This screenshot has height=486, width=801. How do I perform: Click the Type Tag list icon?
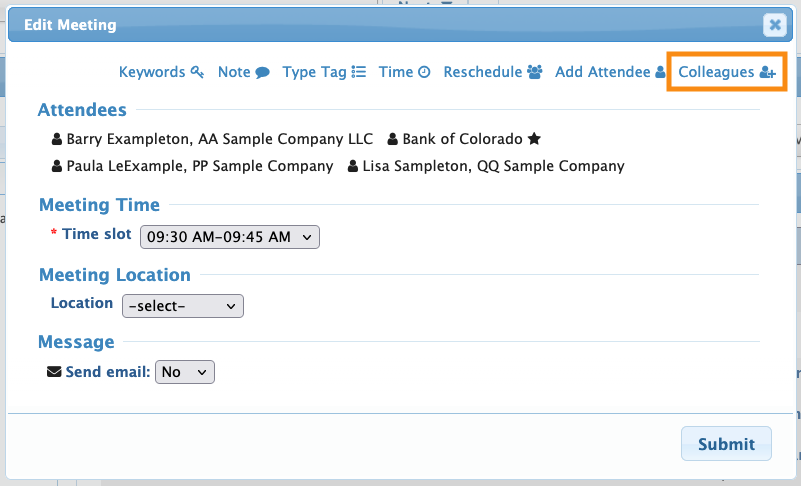click(x=359, y=72)
